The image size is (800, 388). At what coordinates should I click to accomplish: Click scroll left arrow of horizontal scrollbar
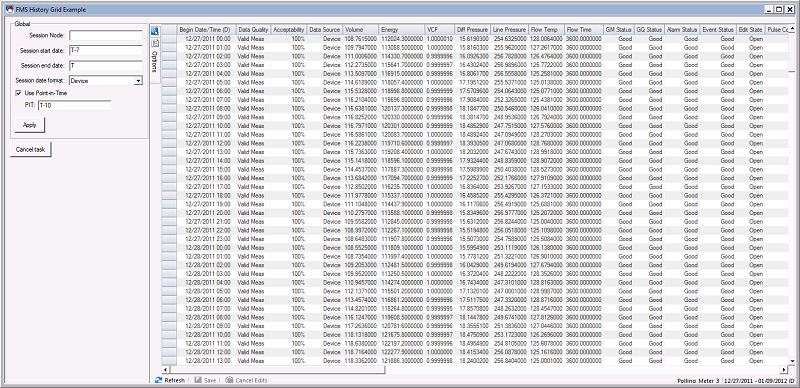(165, 369)
